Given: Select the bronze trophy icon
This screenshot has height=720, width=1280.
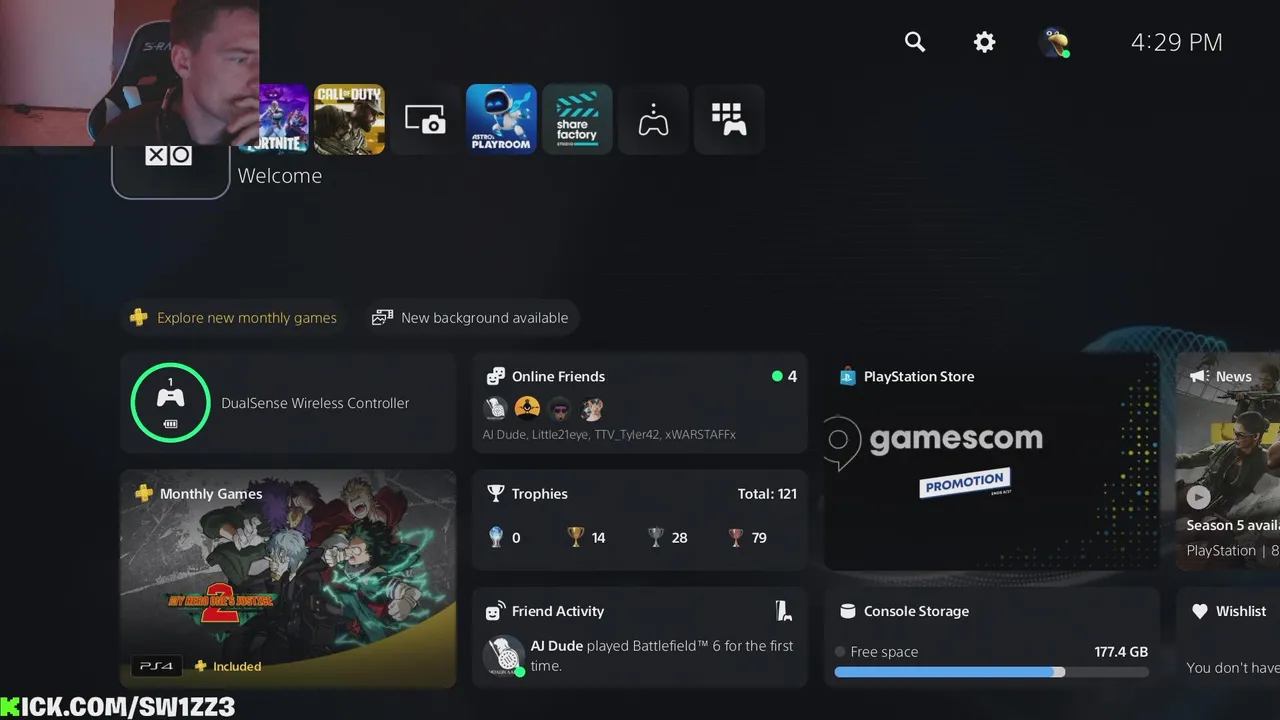Looking at the screenshot, I should tap(736, 537).
